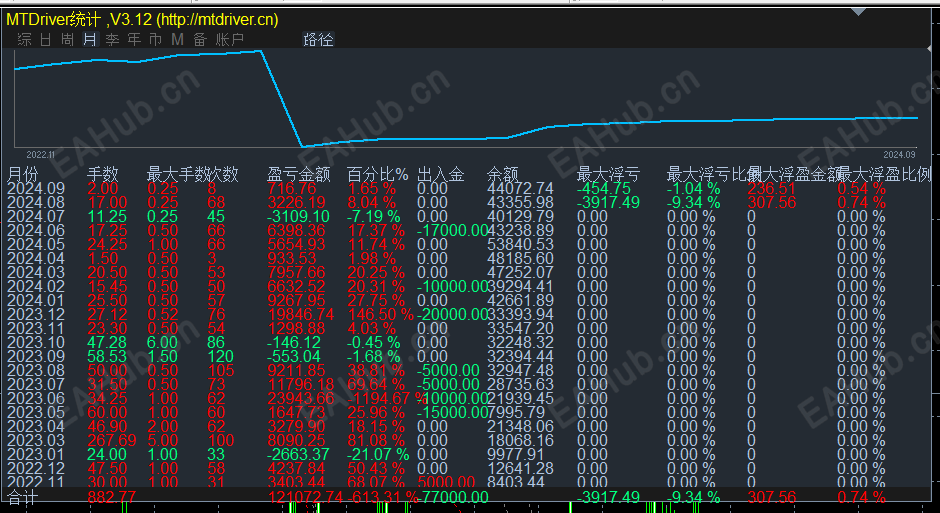
Task: Select the 2024.05 month row label
Action: 36,245
